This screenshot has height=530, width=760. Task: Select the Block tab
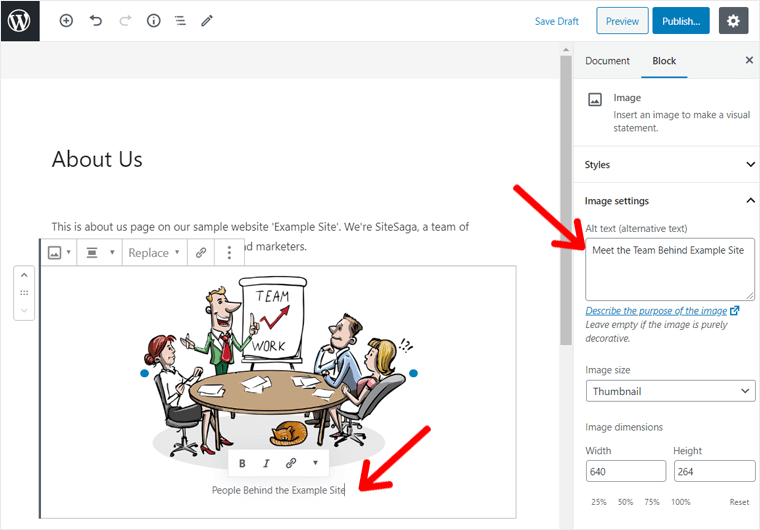(x=664, y=61)
